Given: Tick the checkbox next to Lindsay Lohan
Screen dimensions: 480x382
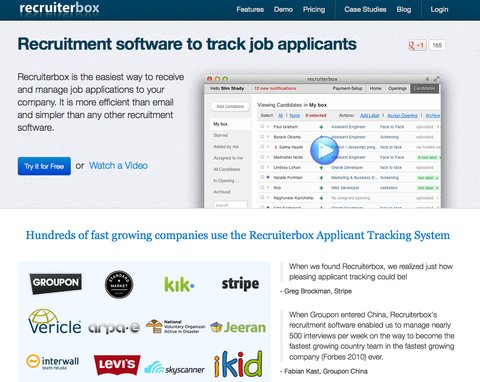Looking at the screenshot, I should 262,167.
